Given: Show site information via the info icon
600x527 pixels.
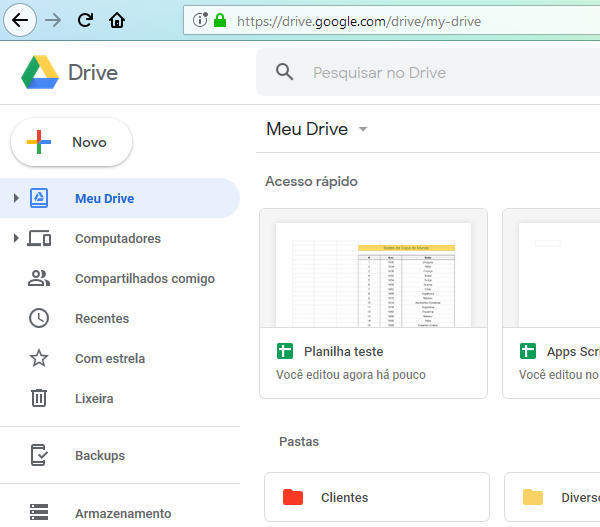Looking at the screenshot, I should point(200,20).
